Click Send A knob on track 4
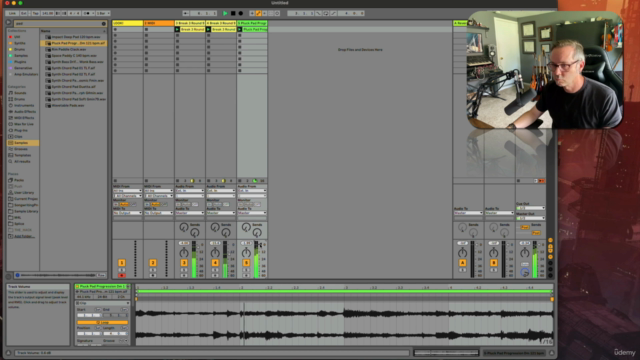 pyautogui.click(x=215, y=227)
